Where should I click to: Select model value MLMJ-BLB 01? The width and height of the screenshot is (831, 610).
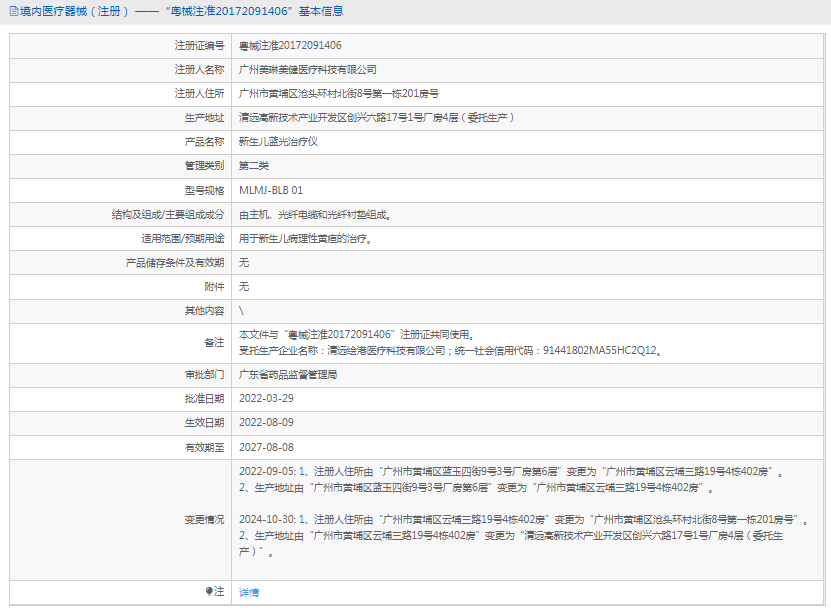coord(271,190)
